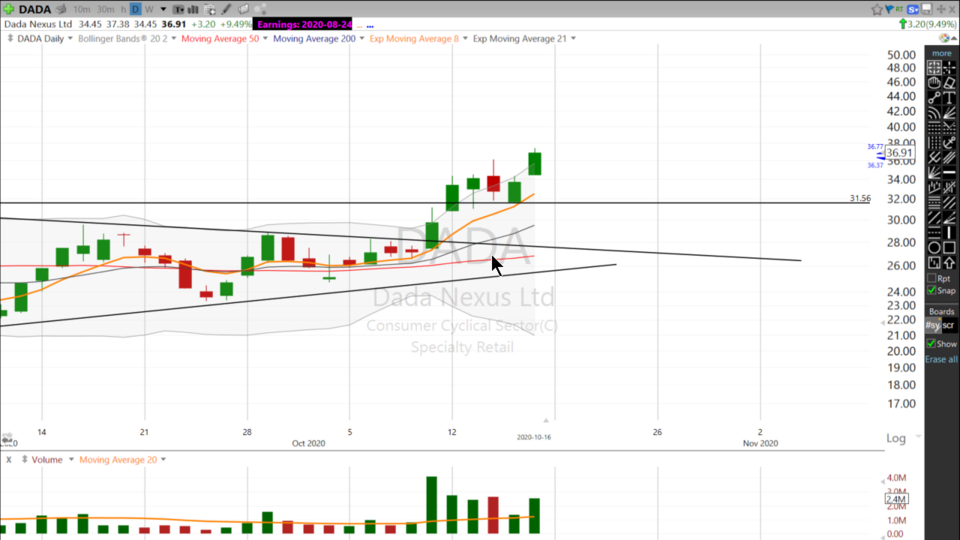Select the anchor tool
The width and height of the screenshot is (960, 540).
click(x=949, y=143)
